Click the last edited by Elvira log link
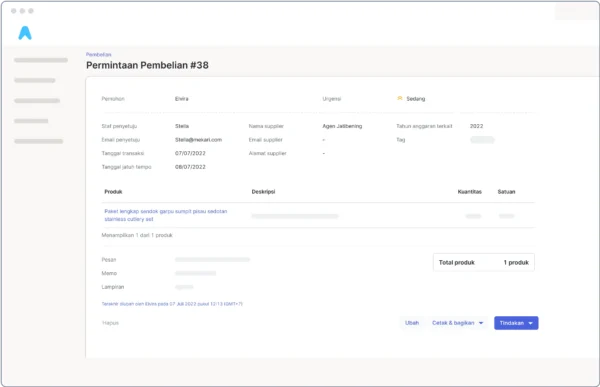 (172, 304)
